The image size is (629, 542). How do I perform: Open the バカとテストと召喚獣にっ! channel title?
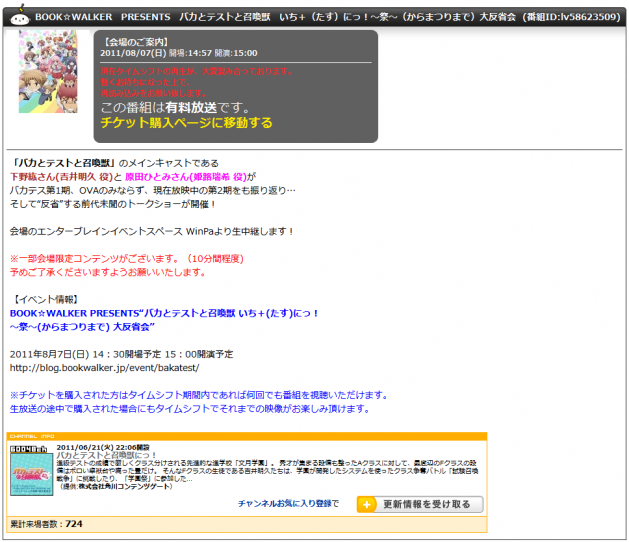[106, 455]
